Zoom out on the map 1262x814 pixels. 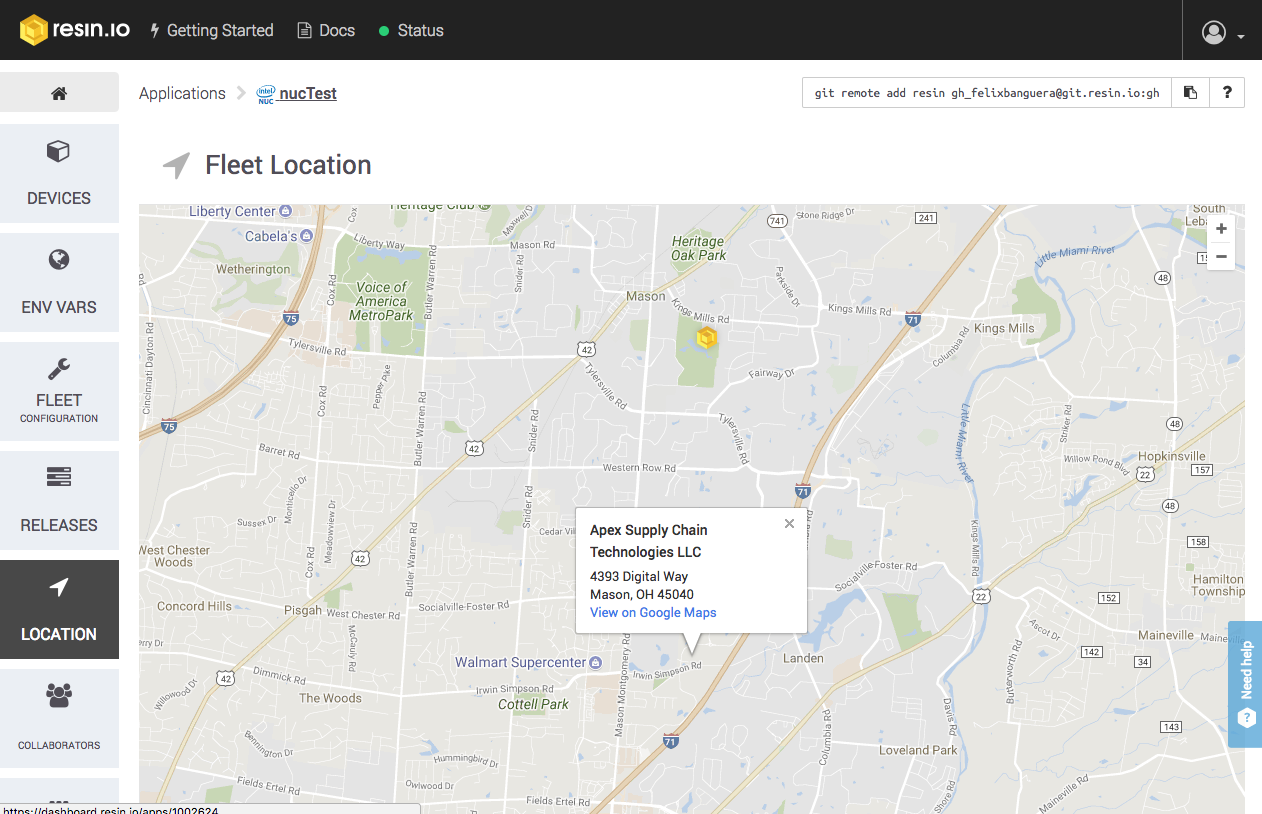(x=1221, y=257)
